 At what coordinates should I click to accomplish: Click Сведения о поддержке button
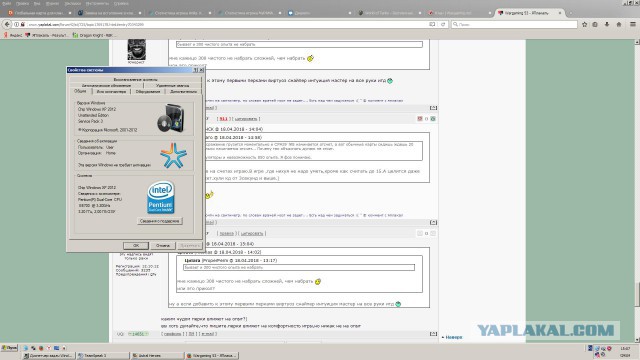(160, 221)
